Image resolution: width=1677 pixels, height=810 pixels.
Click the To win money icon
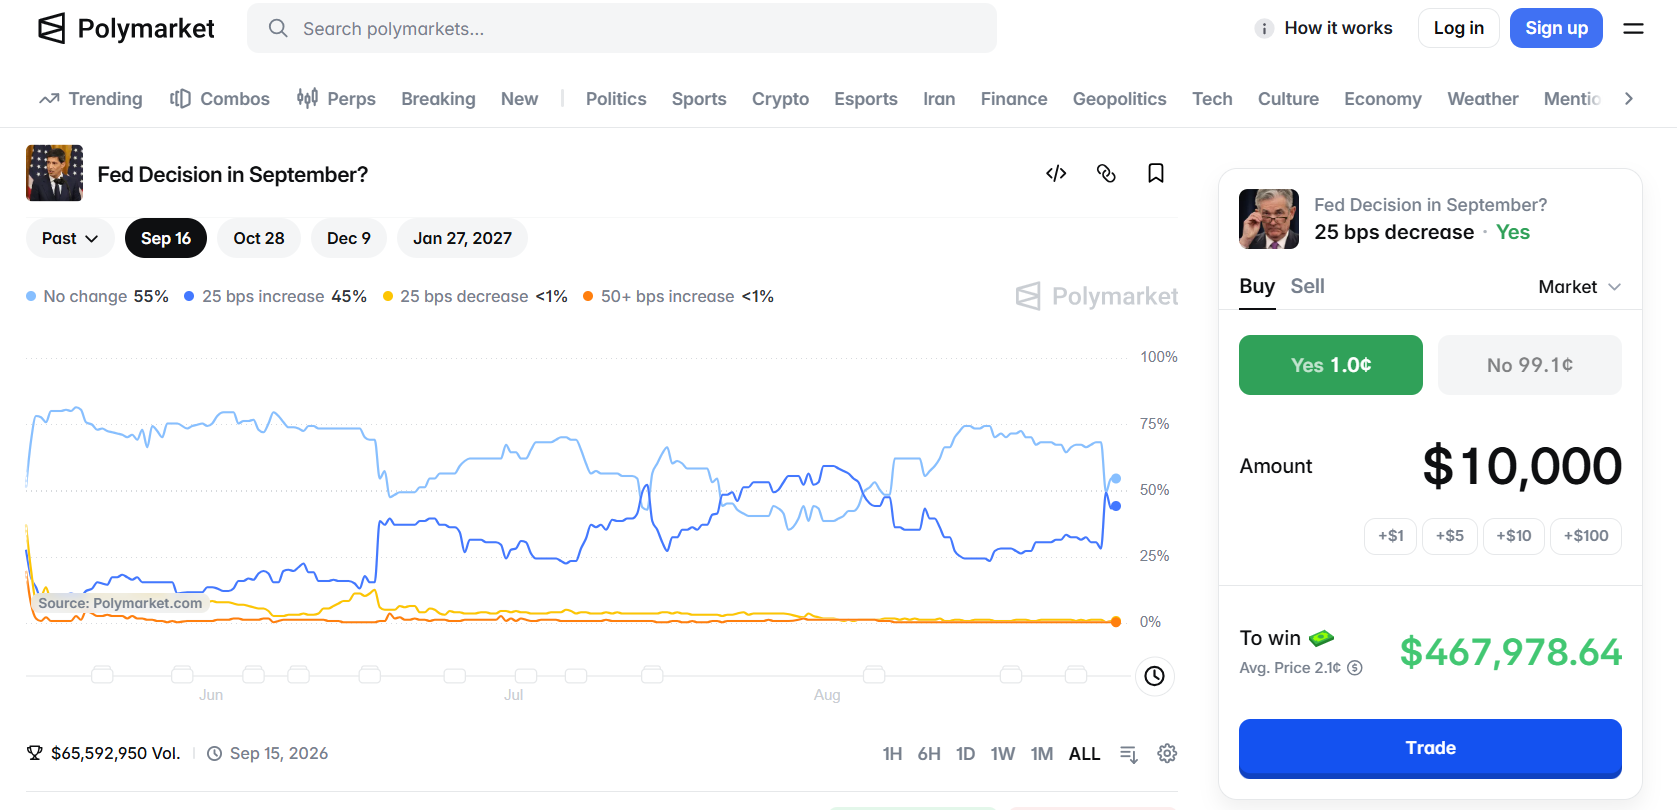pyautogui.click(x=1321, y=638)
